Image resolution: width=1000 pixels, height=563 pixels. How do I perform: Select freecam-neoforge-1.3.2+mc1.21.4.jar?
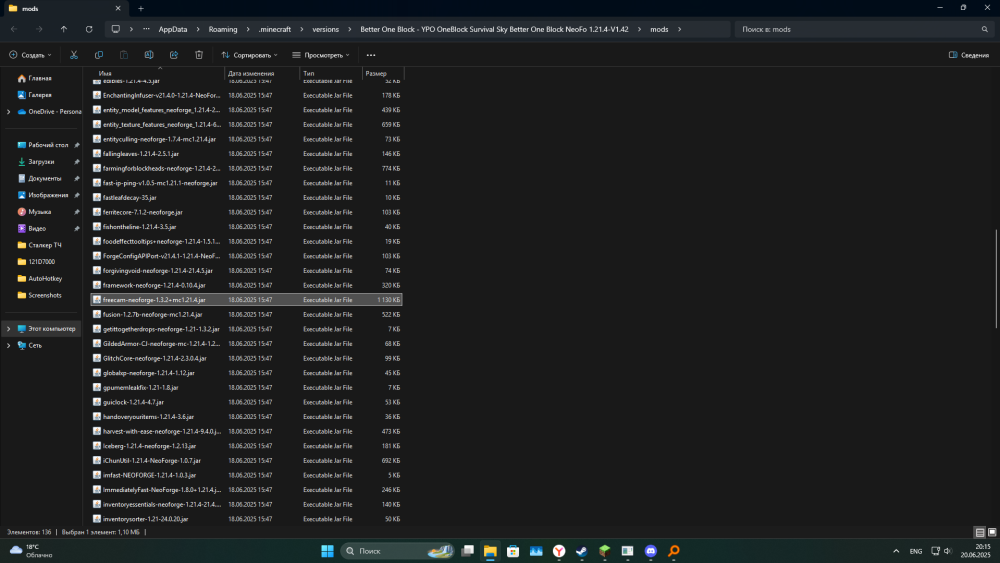[x=246, y=300]
